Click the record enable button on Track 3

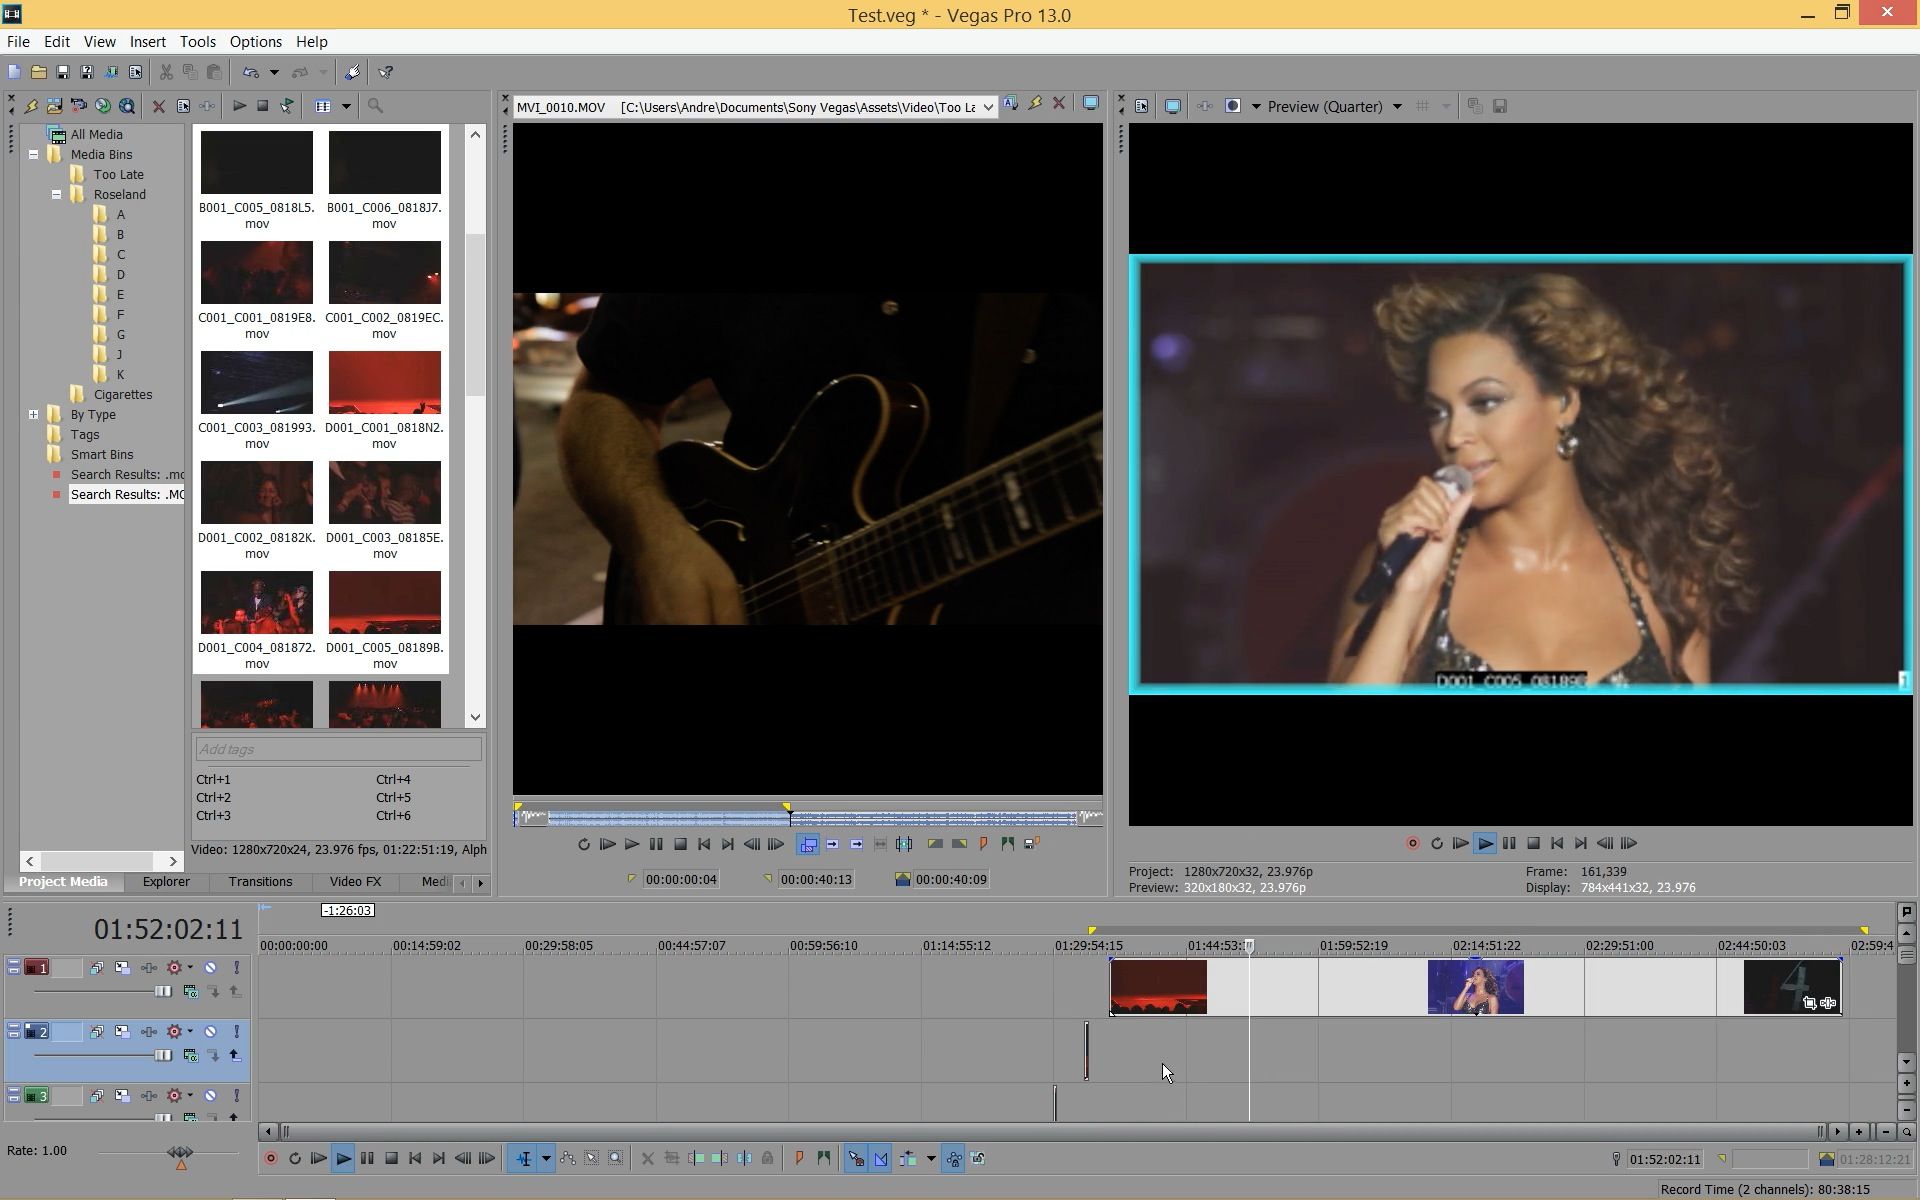tap(173, 1095)
